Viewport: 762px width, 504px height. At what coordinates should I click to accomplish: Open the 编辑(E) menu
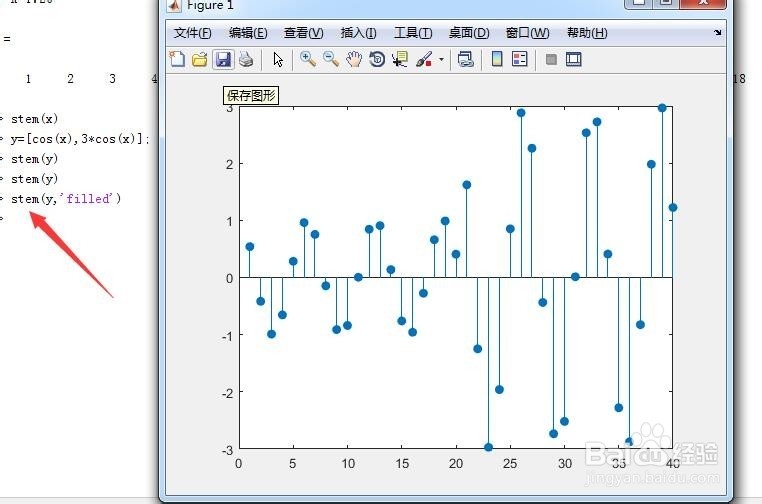[x=248, y=33]
